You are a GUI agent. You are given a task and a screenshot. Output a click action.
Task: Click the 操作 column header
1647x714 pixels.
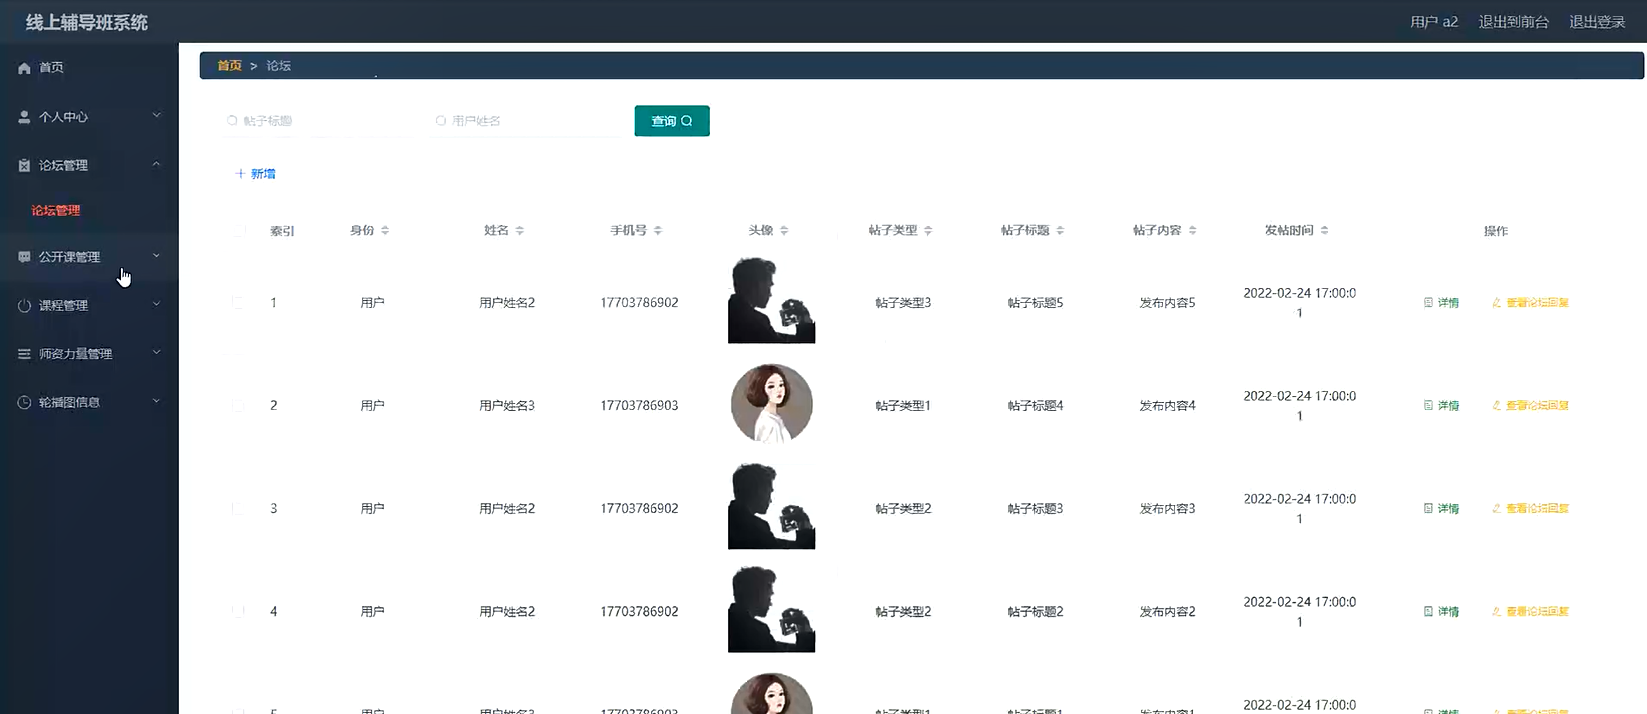point(1496,231)
